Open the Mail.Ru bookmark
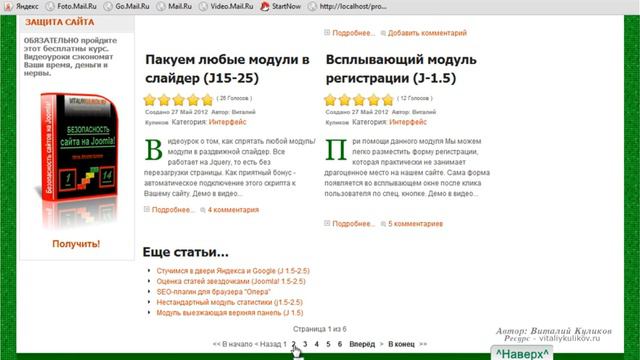The height and width of the screenshot is (360, 640). [175, 6]
